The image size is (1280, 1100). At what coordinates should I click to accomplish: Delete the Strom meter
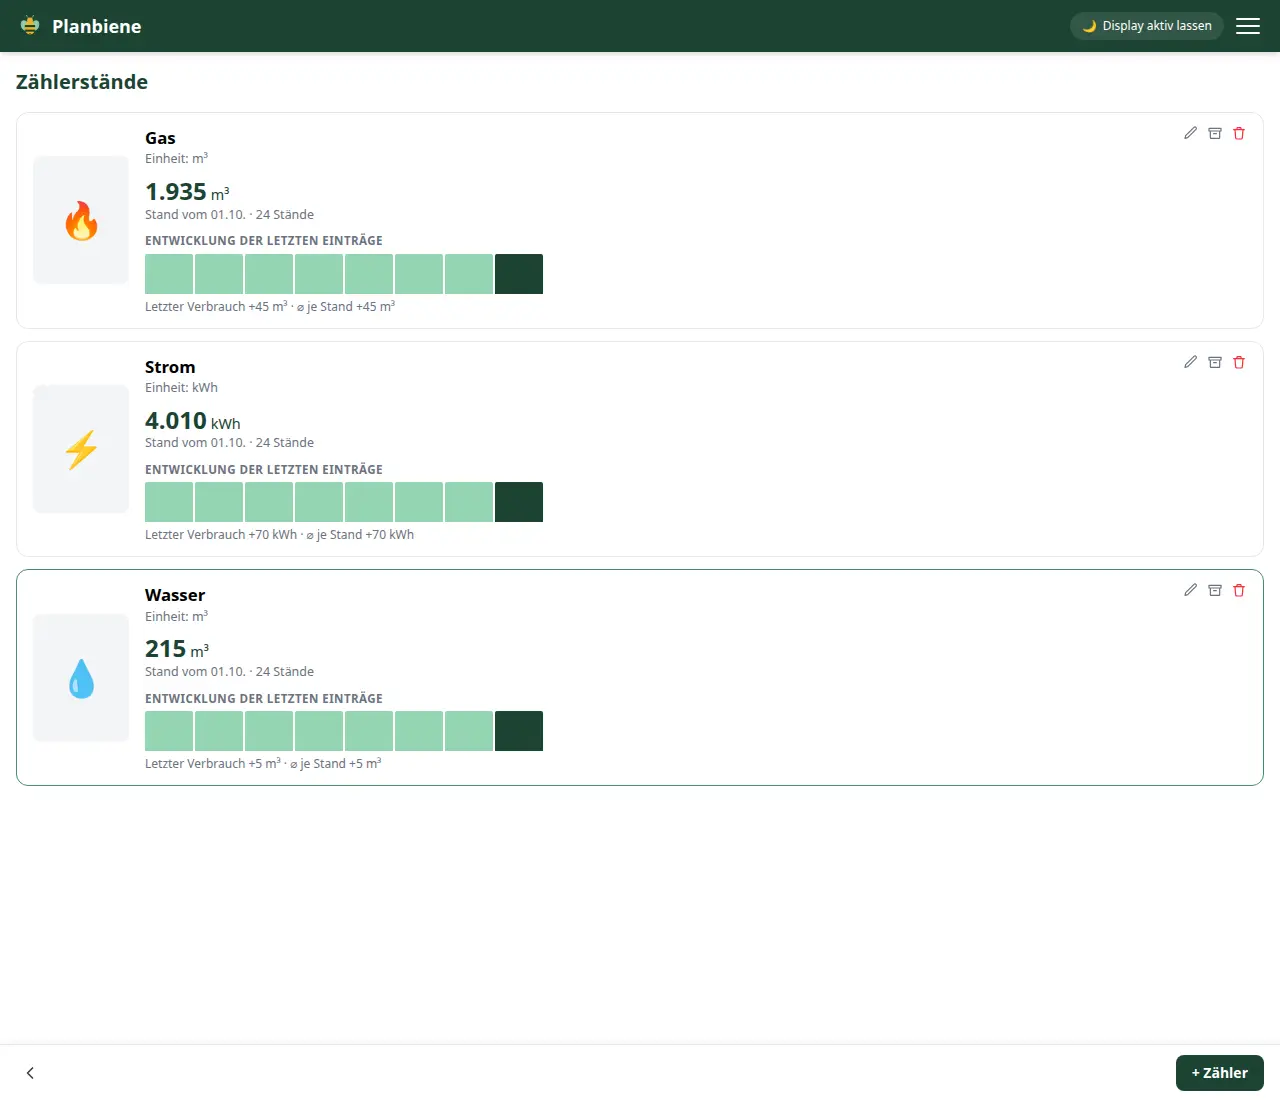[1239, 362]
